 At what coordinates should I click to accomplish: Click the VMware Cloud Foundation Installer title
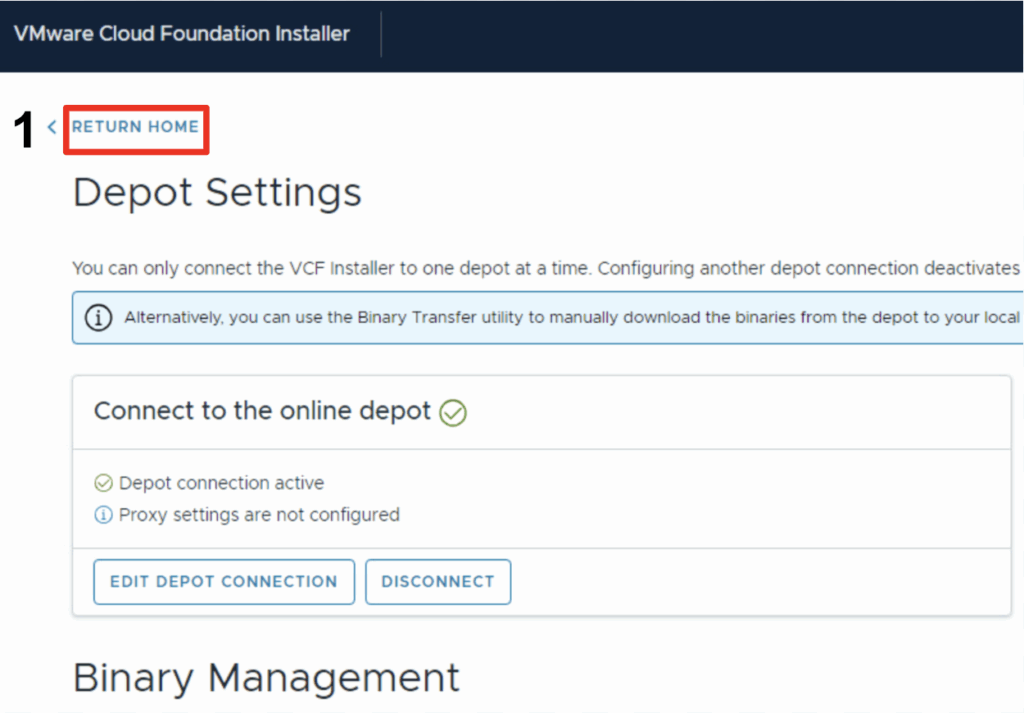181,34
